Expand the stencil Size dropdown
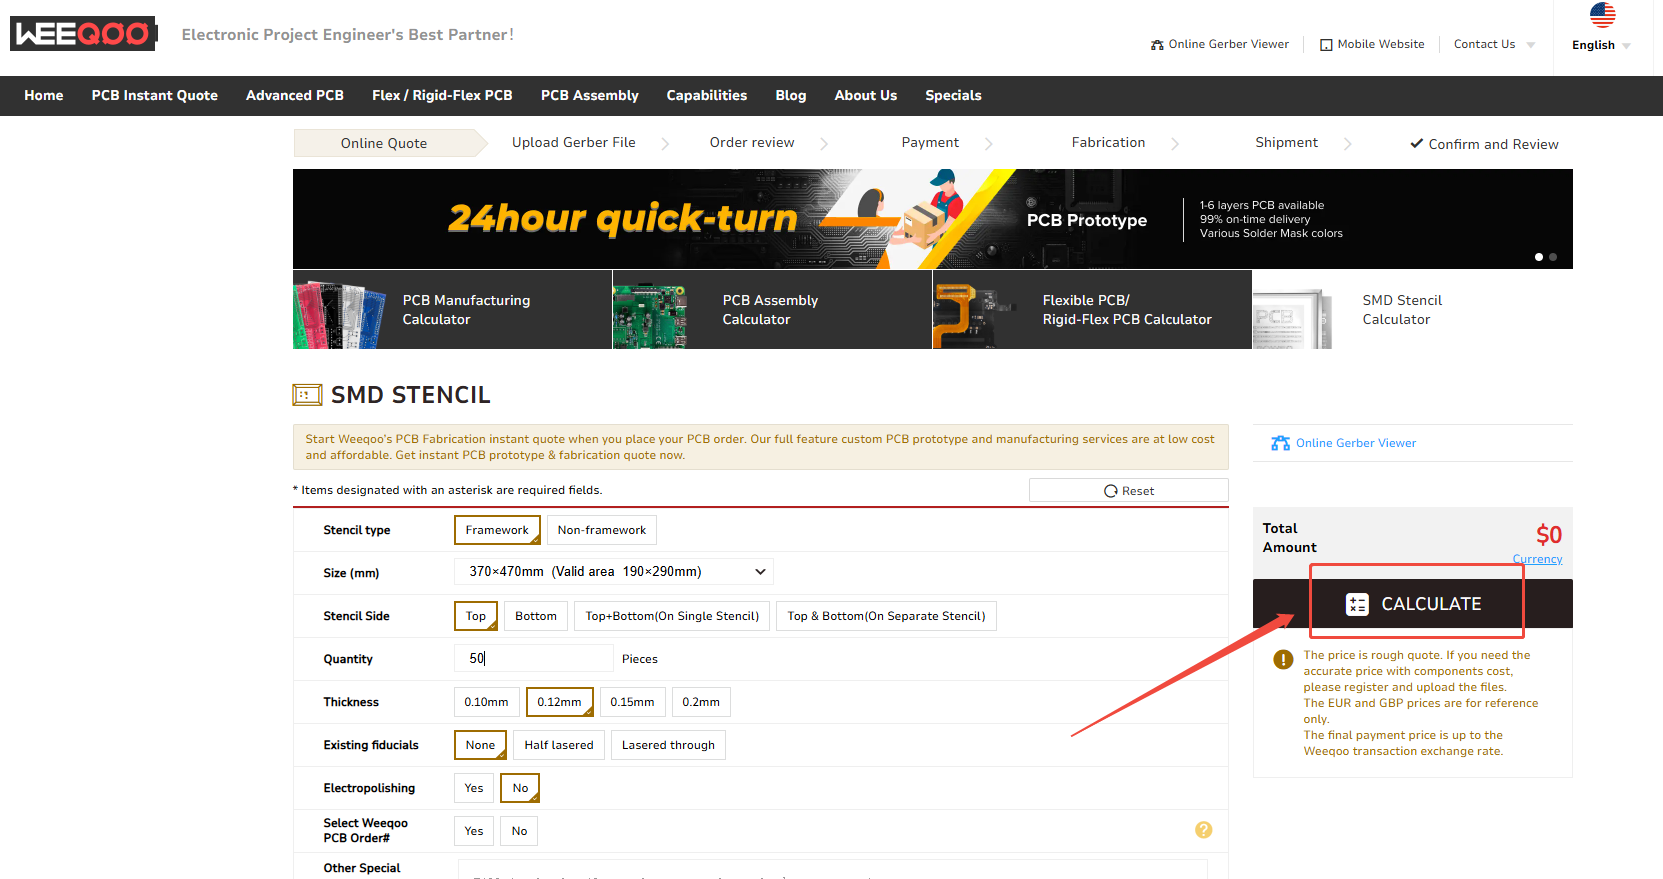The width and height of the screenshot is (1663, 879). (613, 572)
